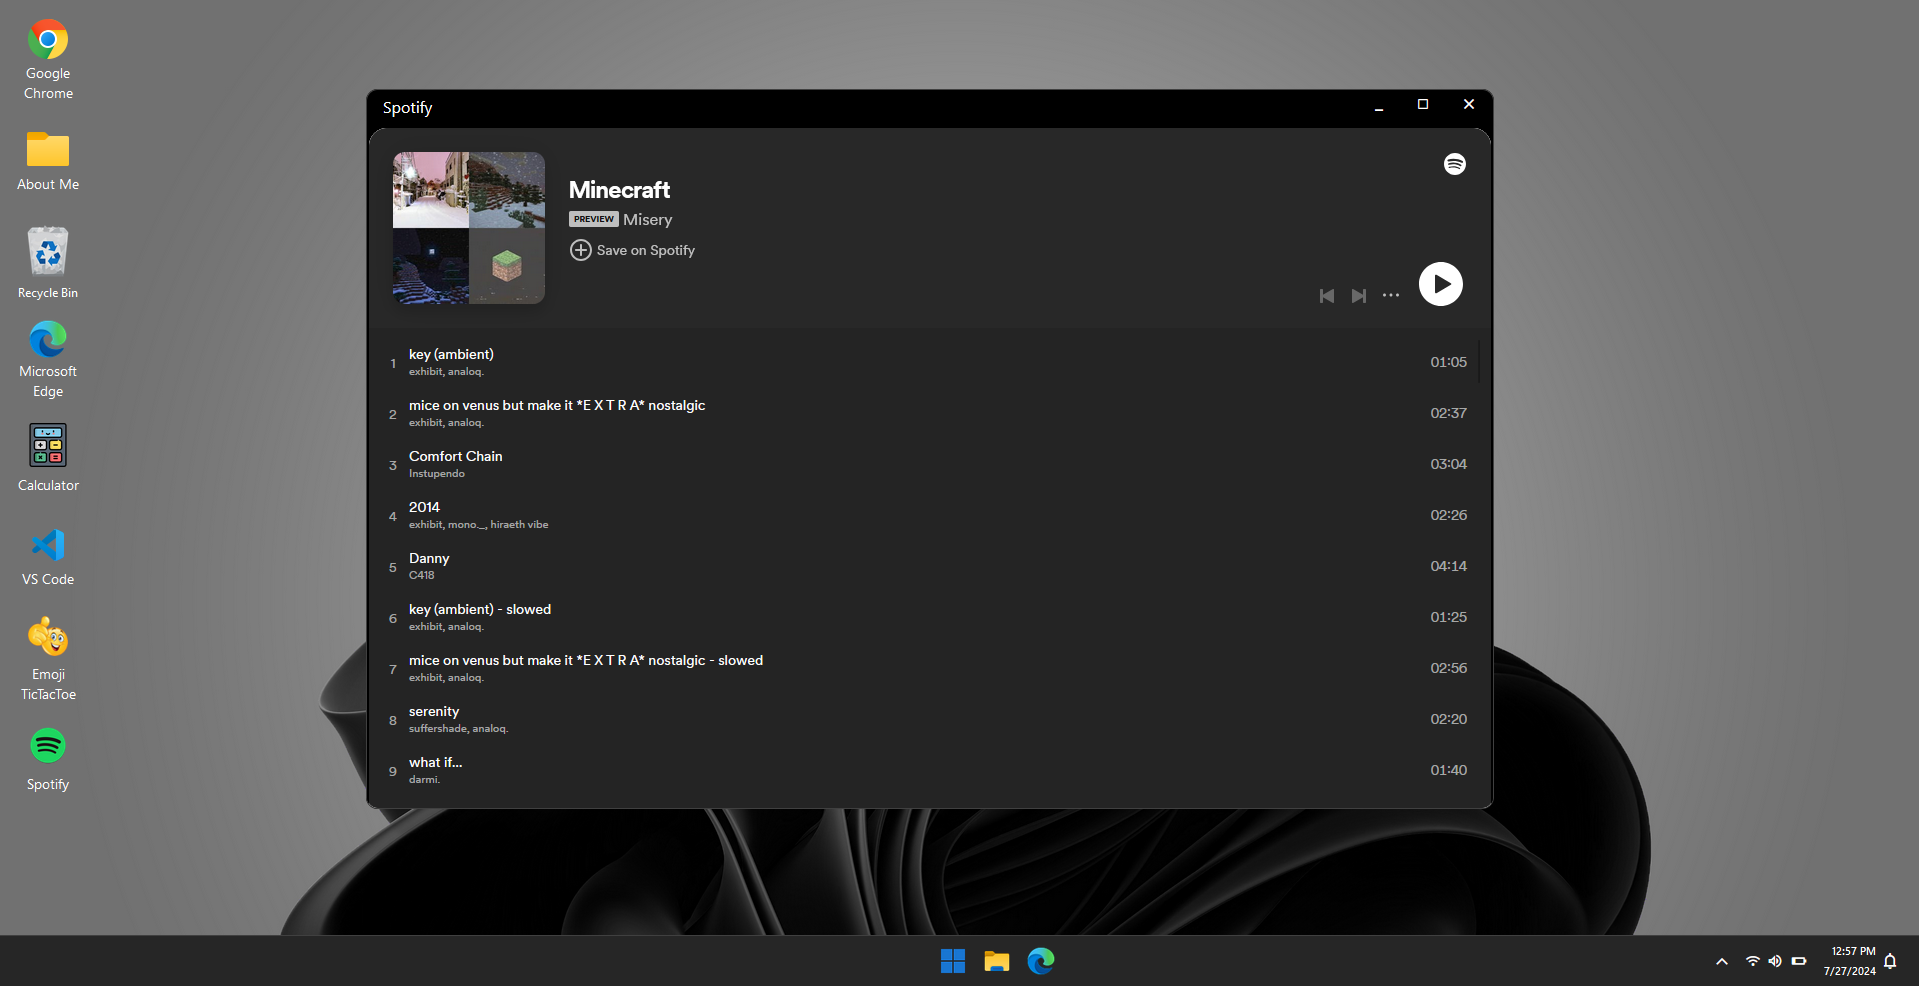
Task: Click the Spotify logo in the player
Action: (1455, 164)
